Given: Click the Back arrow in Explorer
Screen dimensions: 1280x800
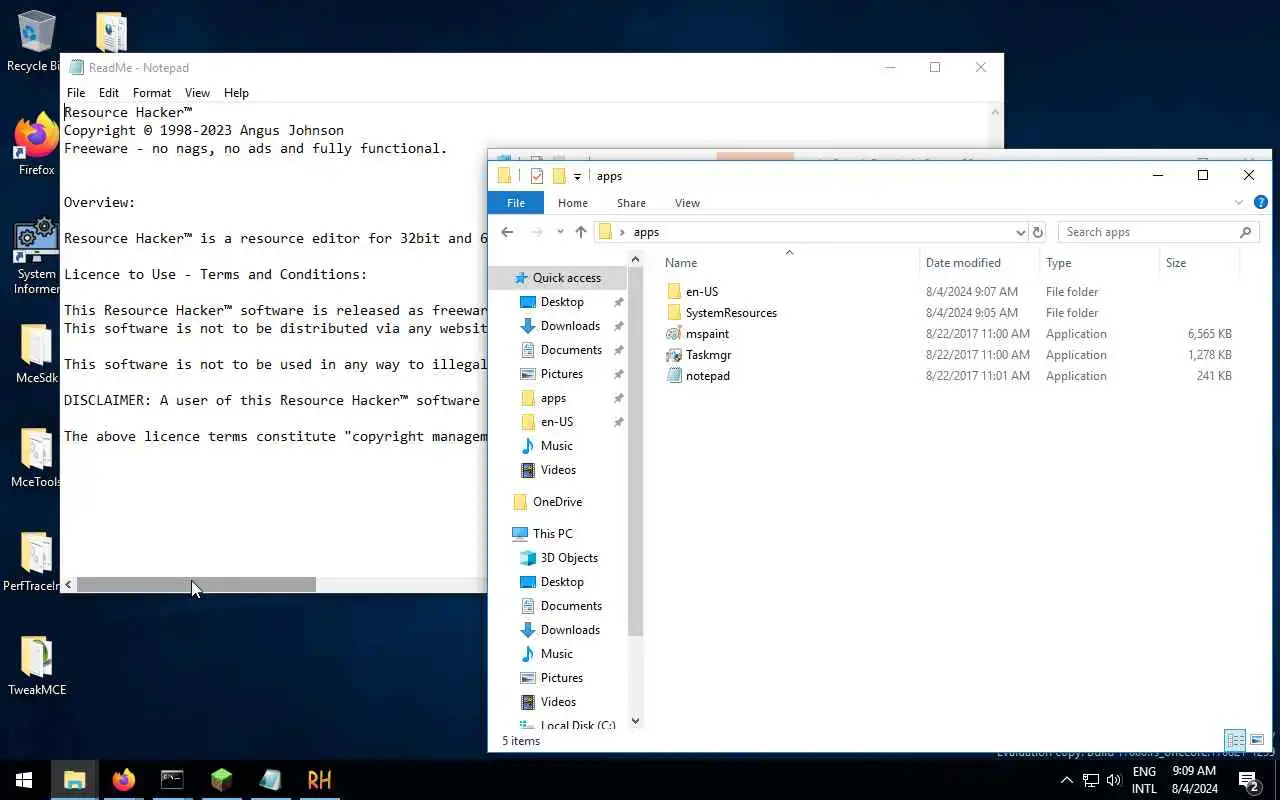Looking at the screenshot, I should coord(507,232).
